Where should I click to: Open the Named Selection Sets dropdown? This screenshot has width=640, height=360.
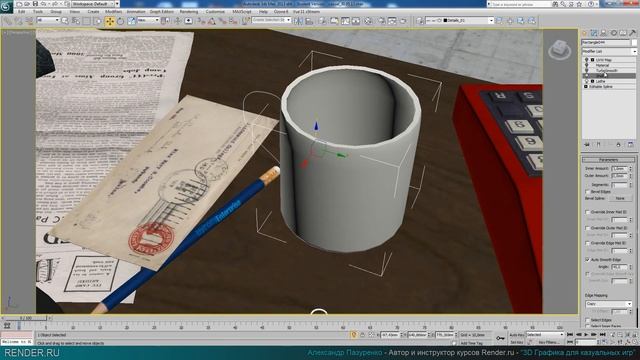pos(271,20)
